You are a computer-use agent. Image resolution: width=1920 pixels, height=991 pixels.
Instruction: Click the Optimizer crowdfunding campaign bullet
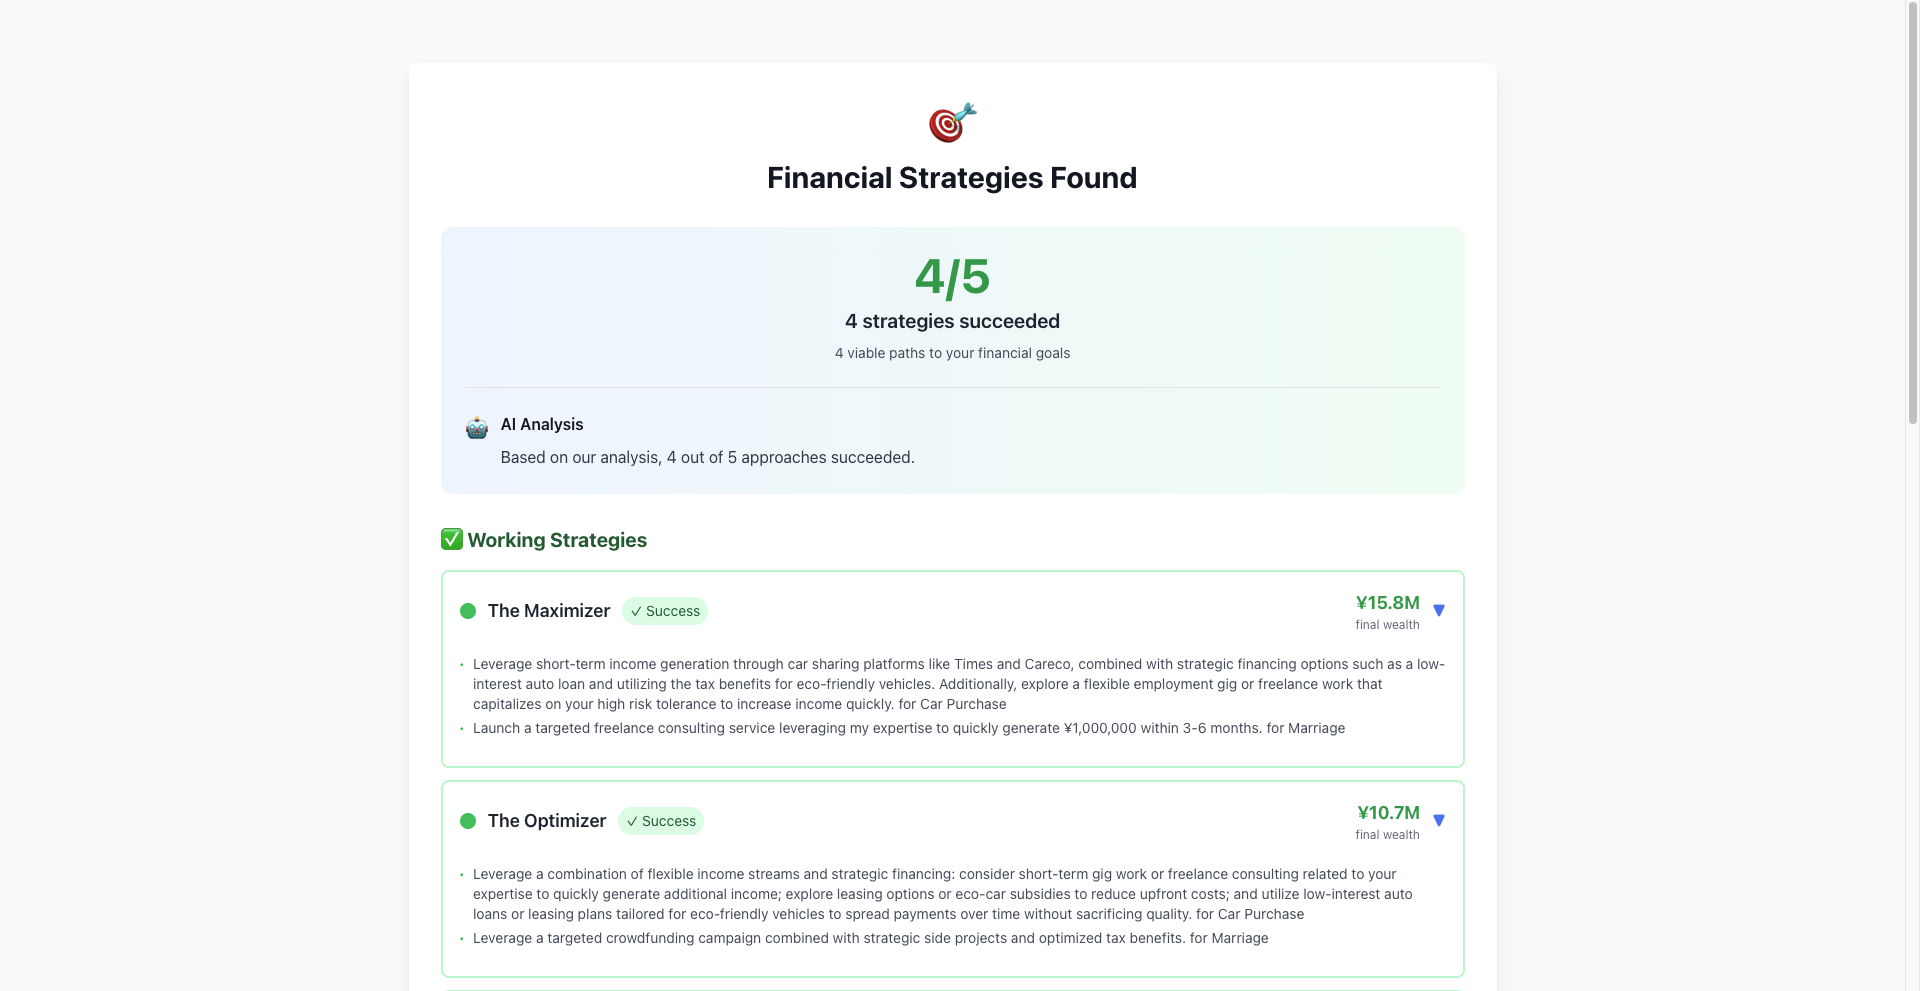(x=871, y=938)
